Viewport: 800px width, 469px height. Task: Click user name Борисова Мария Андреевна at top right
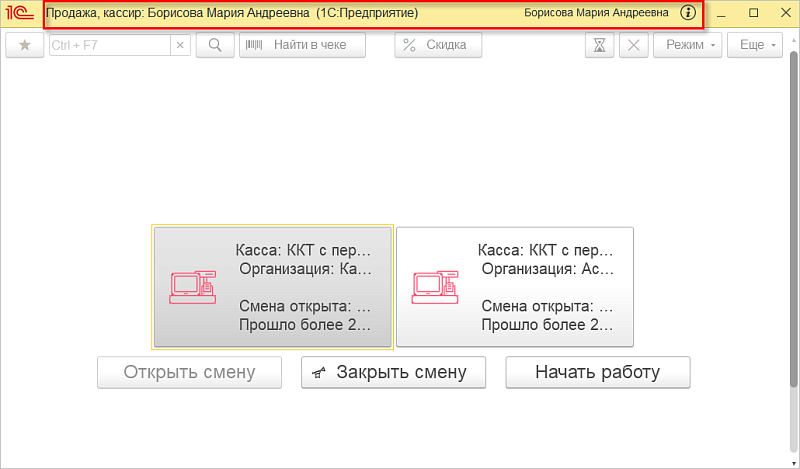point(596,13)
